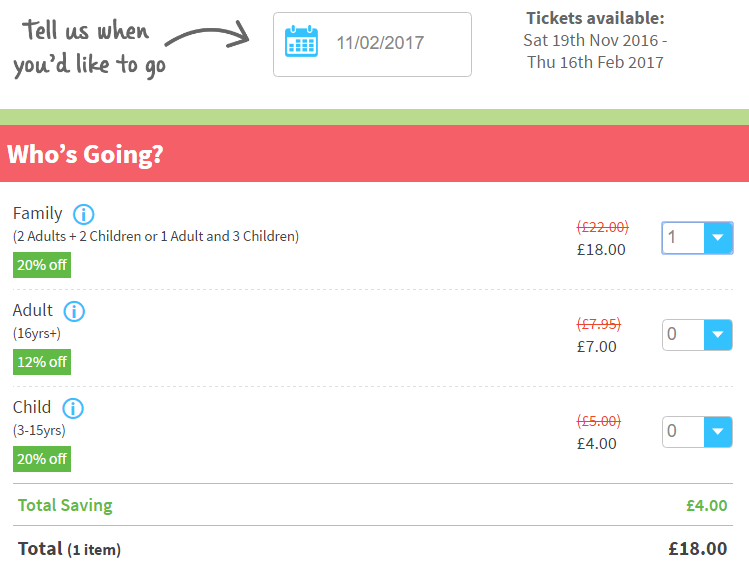Viewport: 749px width, 569px height.
Task: Open the Child ticket info icon
Action: click(x=73, y=408)
